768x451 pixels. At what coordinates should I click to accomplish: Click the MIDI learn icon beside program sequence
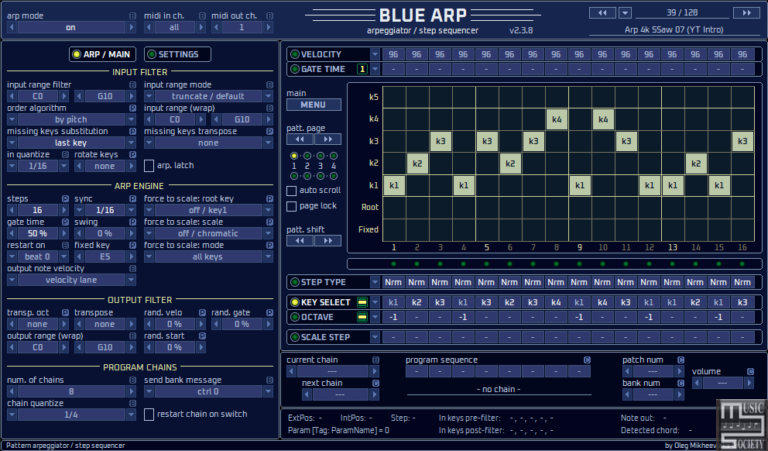587,360
